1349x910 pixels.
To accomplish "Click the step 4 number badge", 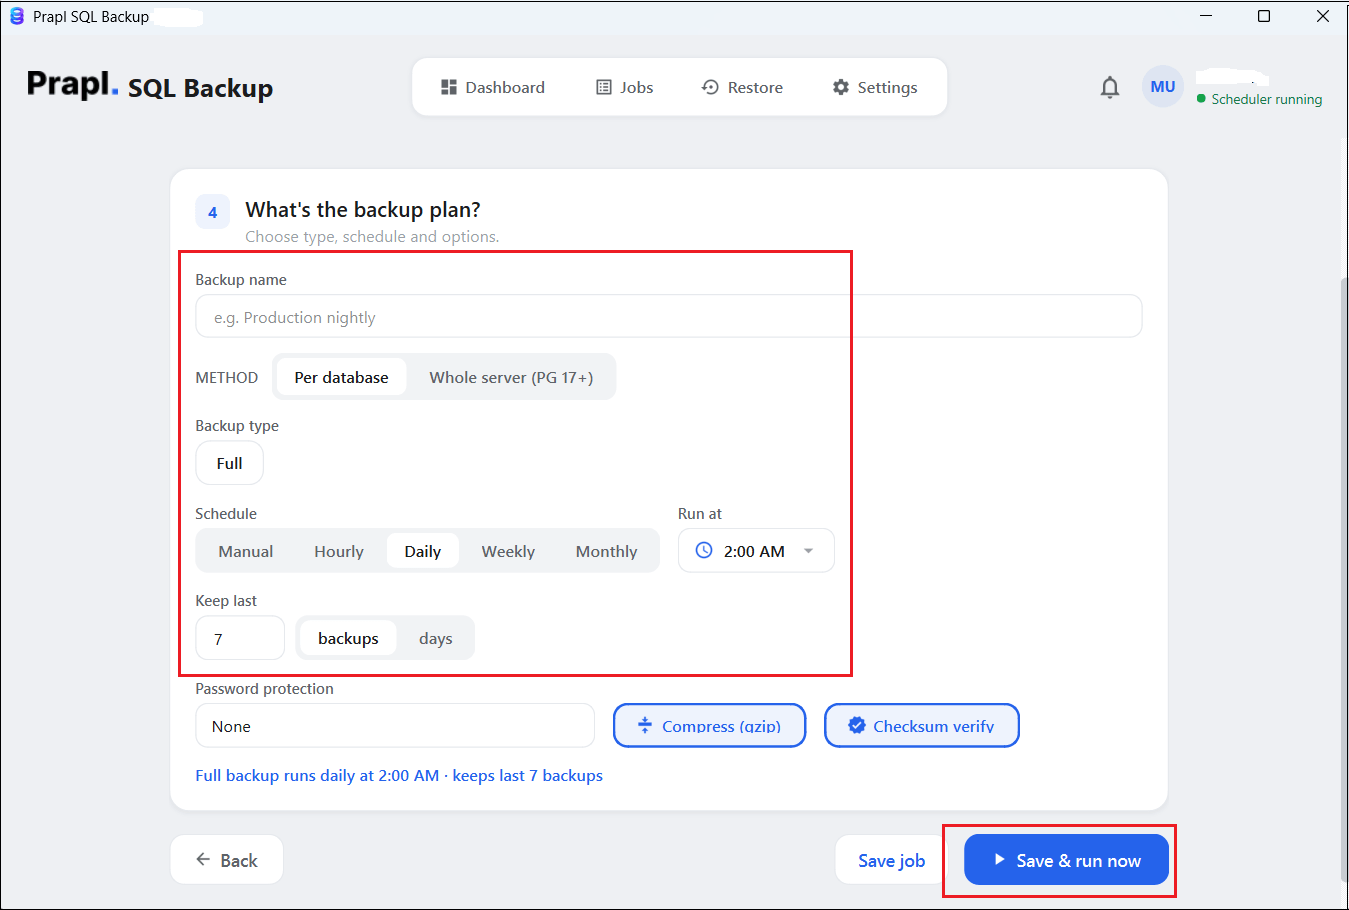I will 213,212.
